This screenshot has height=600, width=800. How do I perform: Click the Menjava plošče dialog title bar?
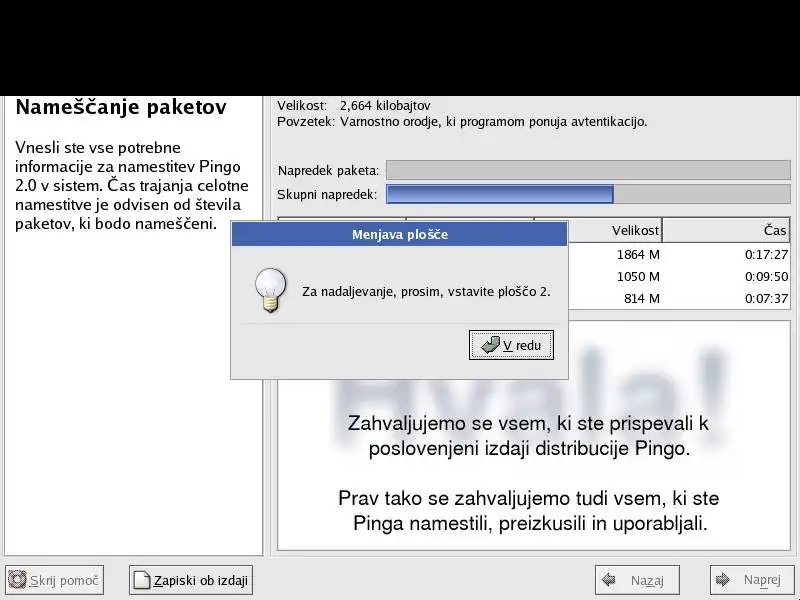pos(399,234)
